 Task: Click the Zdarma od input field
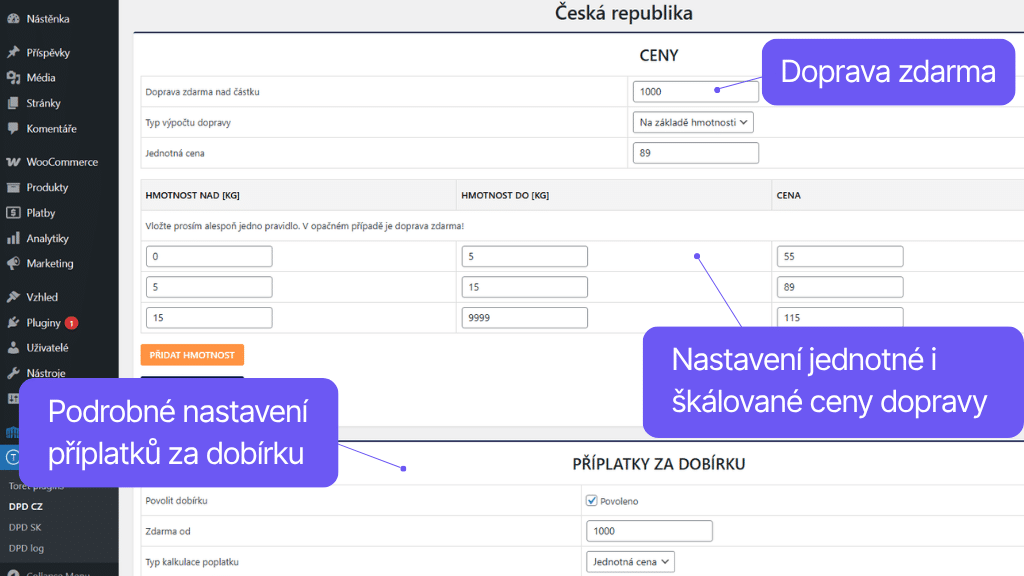[649, 531]
